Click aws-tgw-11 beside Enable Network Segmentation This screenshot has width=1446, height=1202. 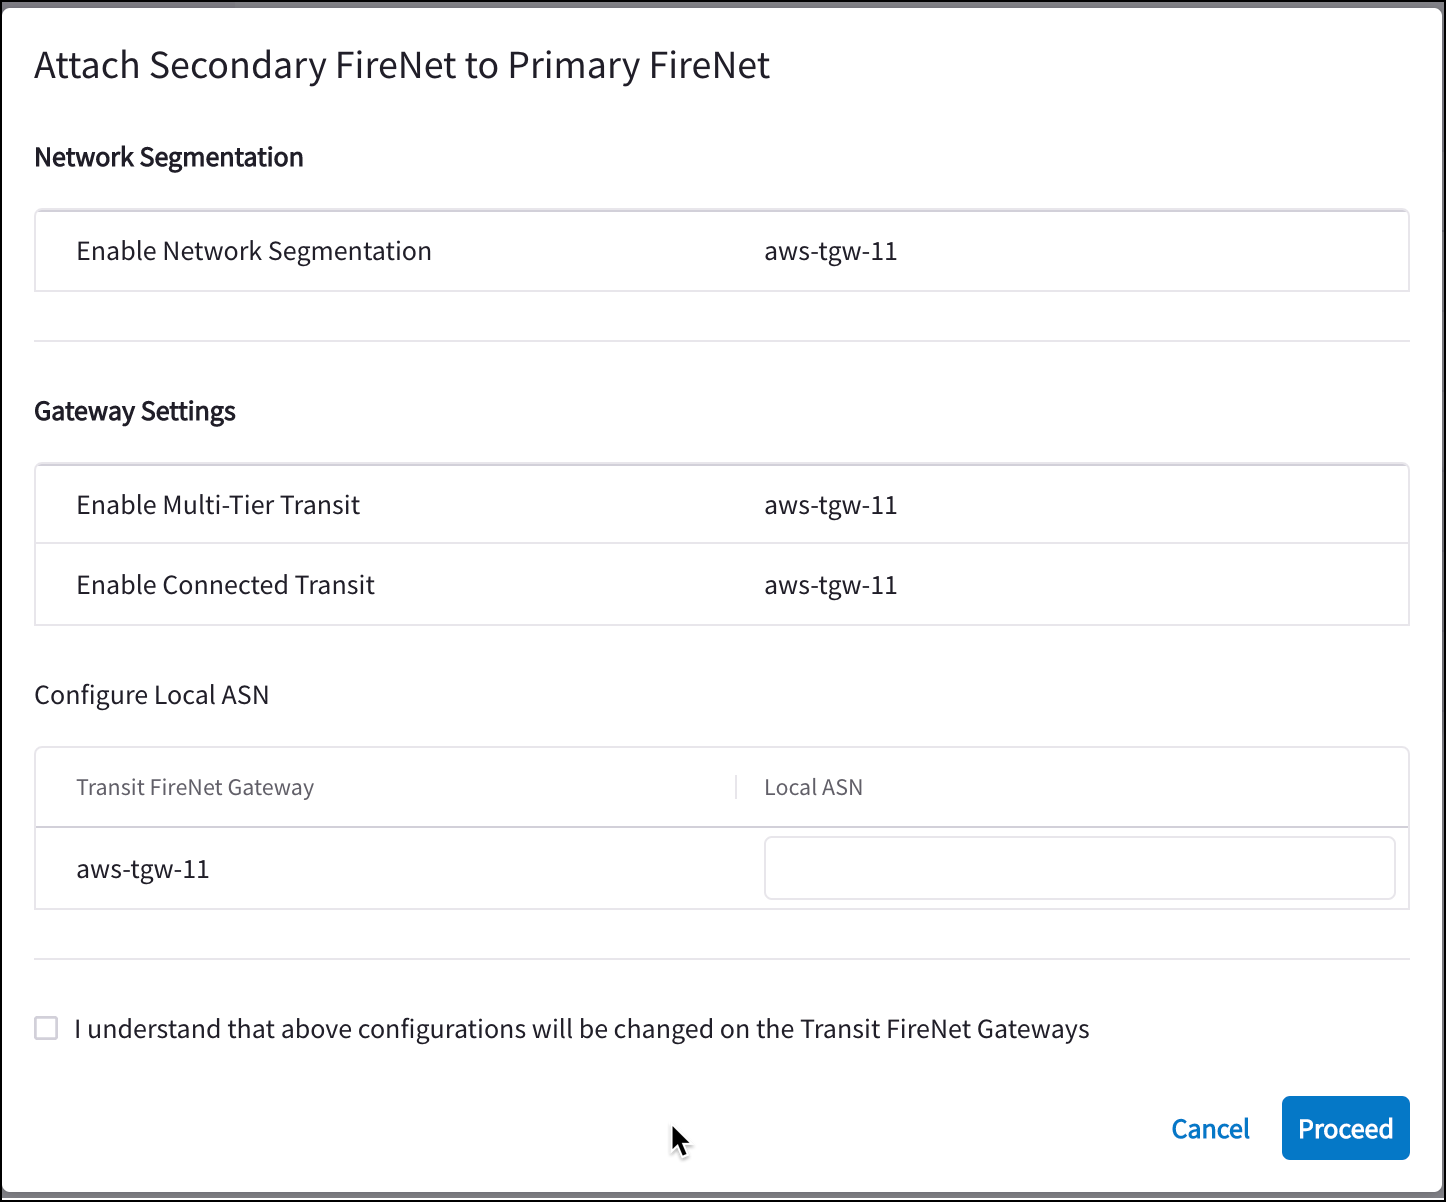click(830, 251)
